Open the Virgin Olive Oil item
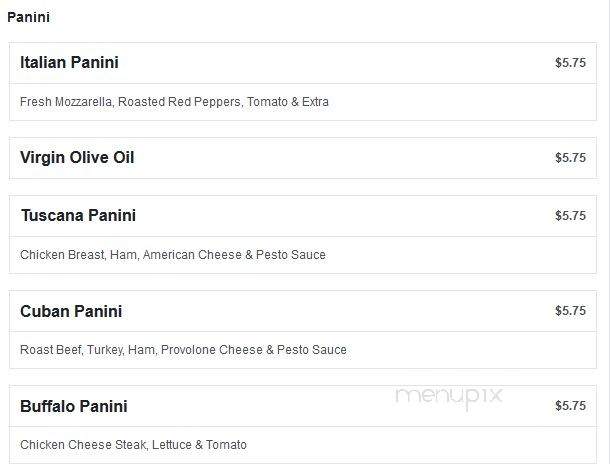 (x=77, y=158)
